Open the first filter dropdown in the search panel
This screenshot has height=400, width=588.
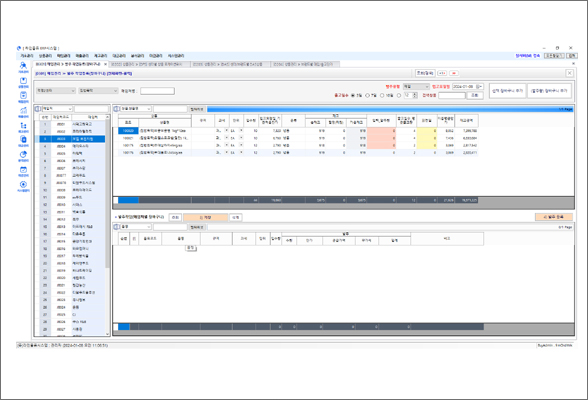[56, 91]
